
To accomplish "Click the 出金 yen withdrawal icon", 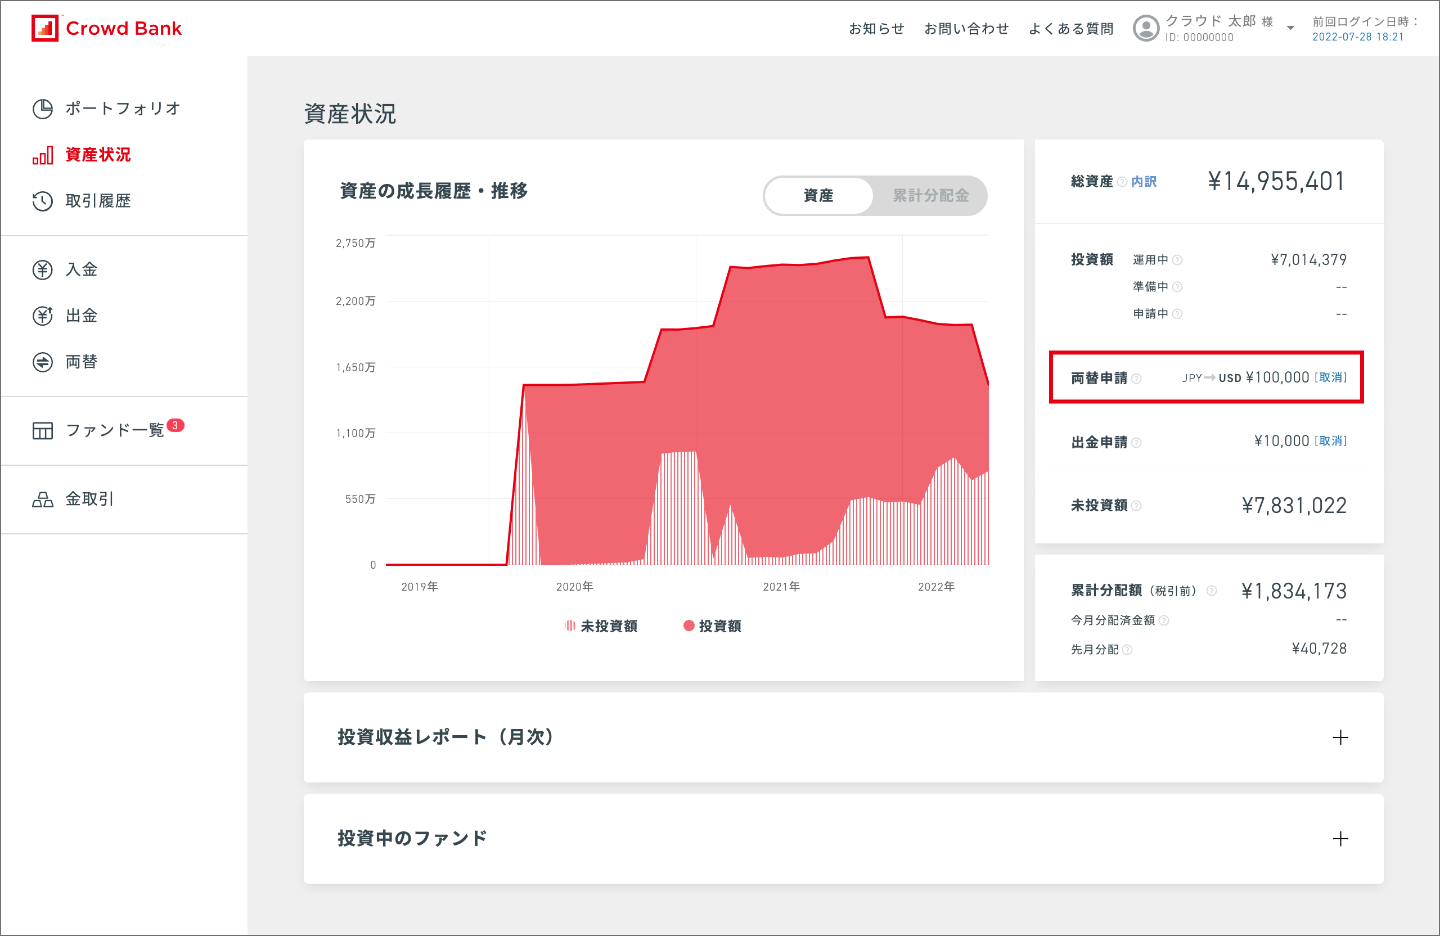I will point(42,316).
